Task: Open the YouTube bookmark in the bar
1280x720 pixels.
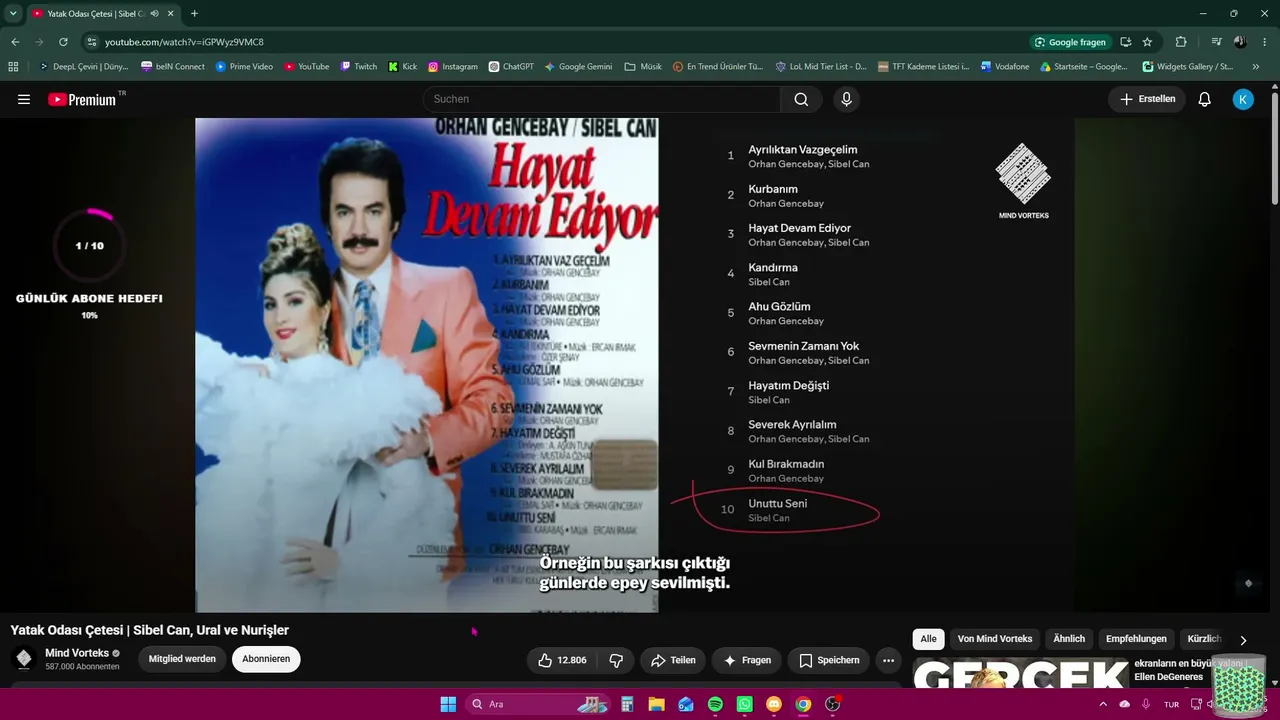Action: click(306, 67)
